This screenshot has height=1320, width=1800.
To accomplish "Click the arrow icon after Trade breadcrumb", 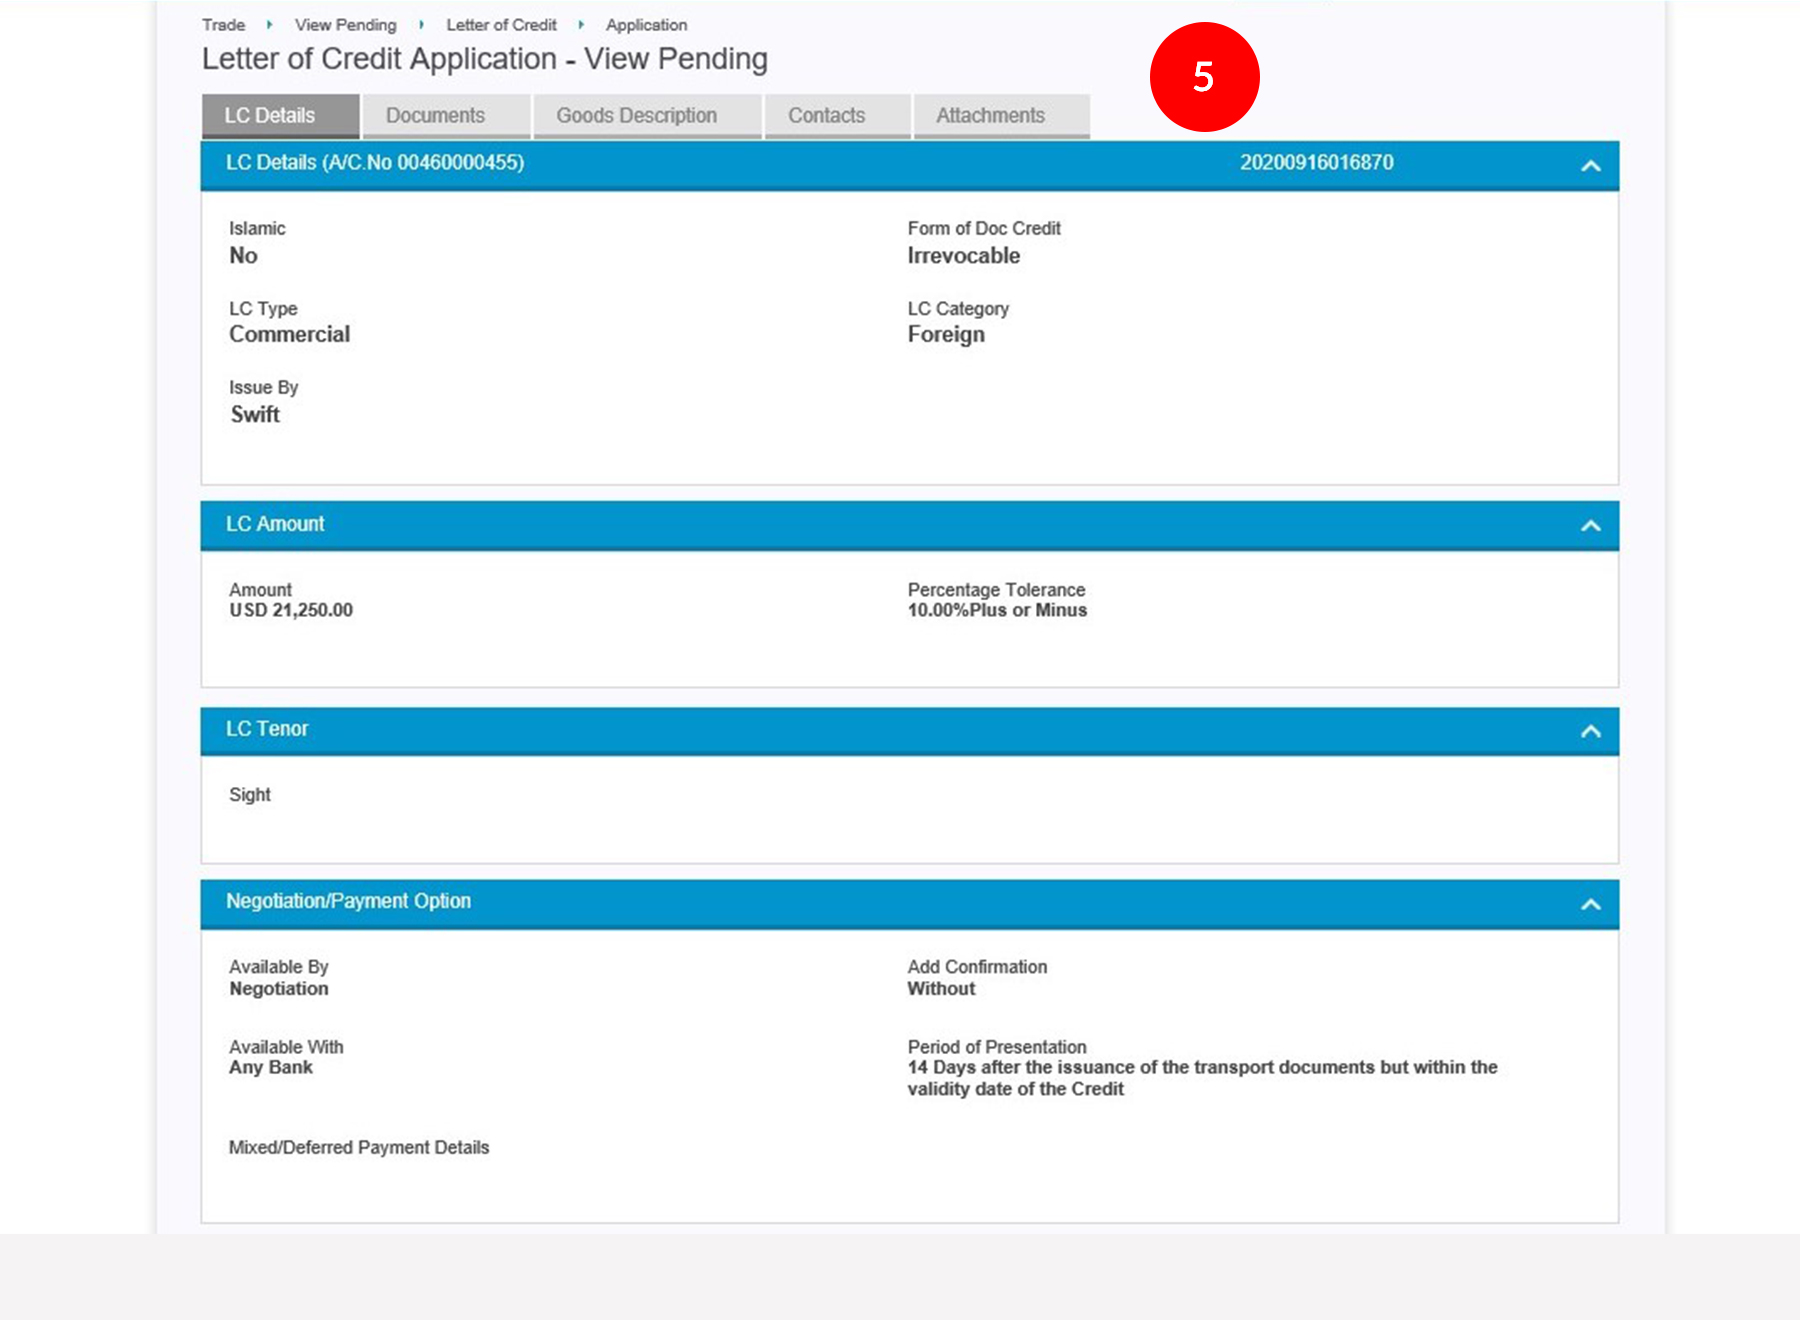I will pos(269,25).
